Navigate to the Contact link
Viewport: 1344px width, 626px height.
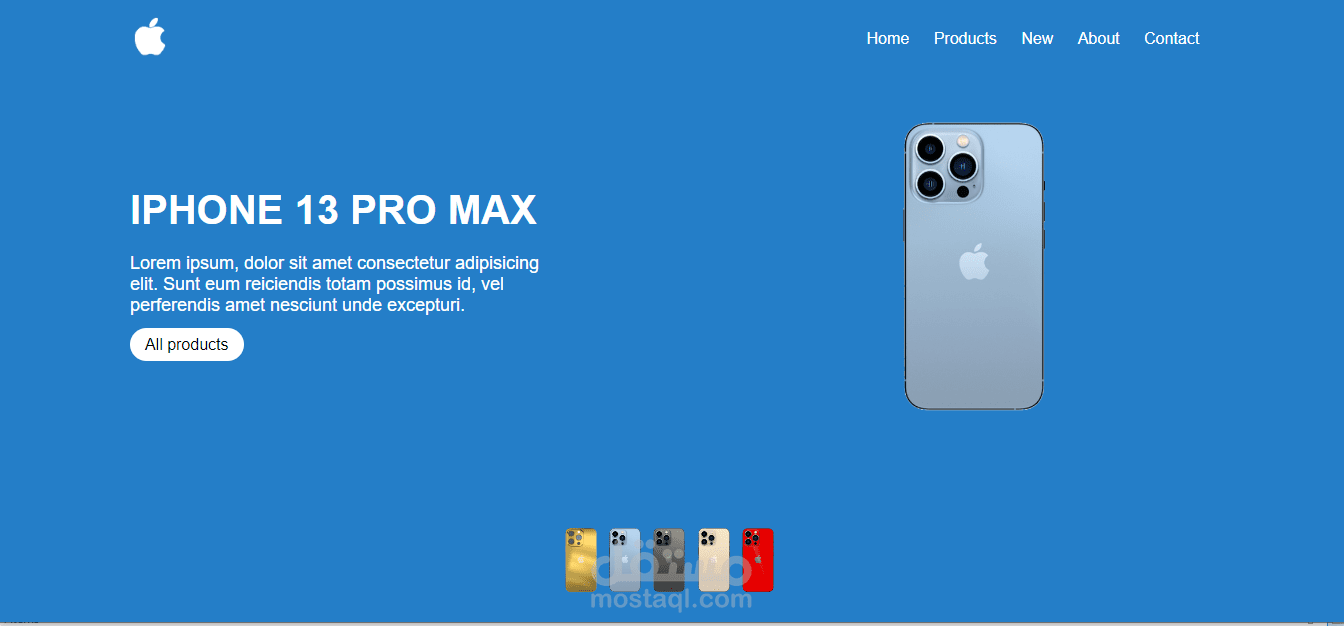[1171, 38]
